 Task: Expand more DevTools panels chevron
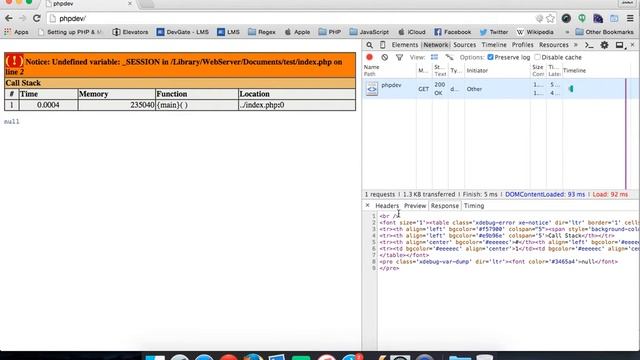576,45
